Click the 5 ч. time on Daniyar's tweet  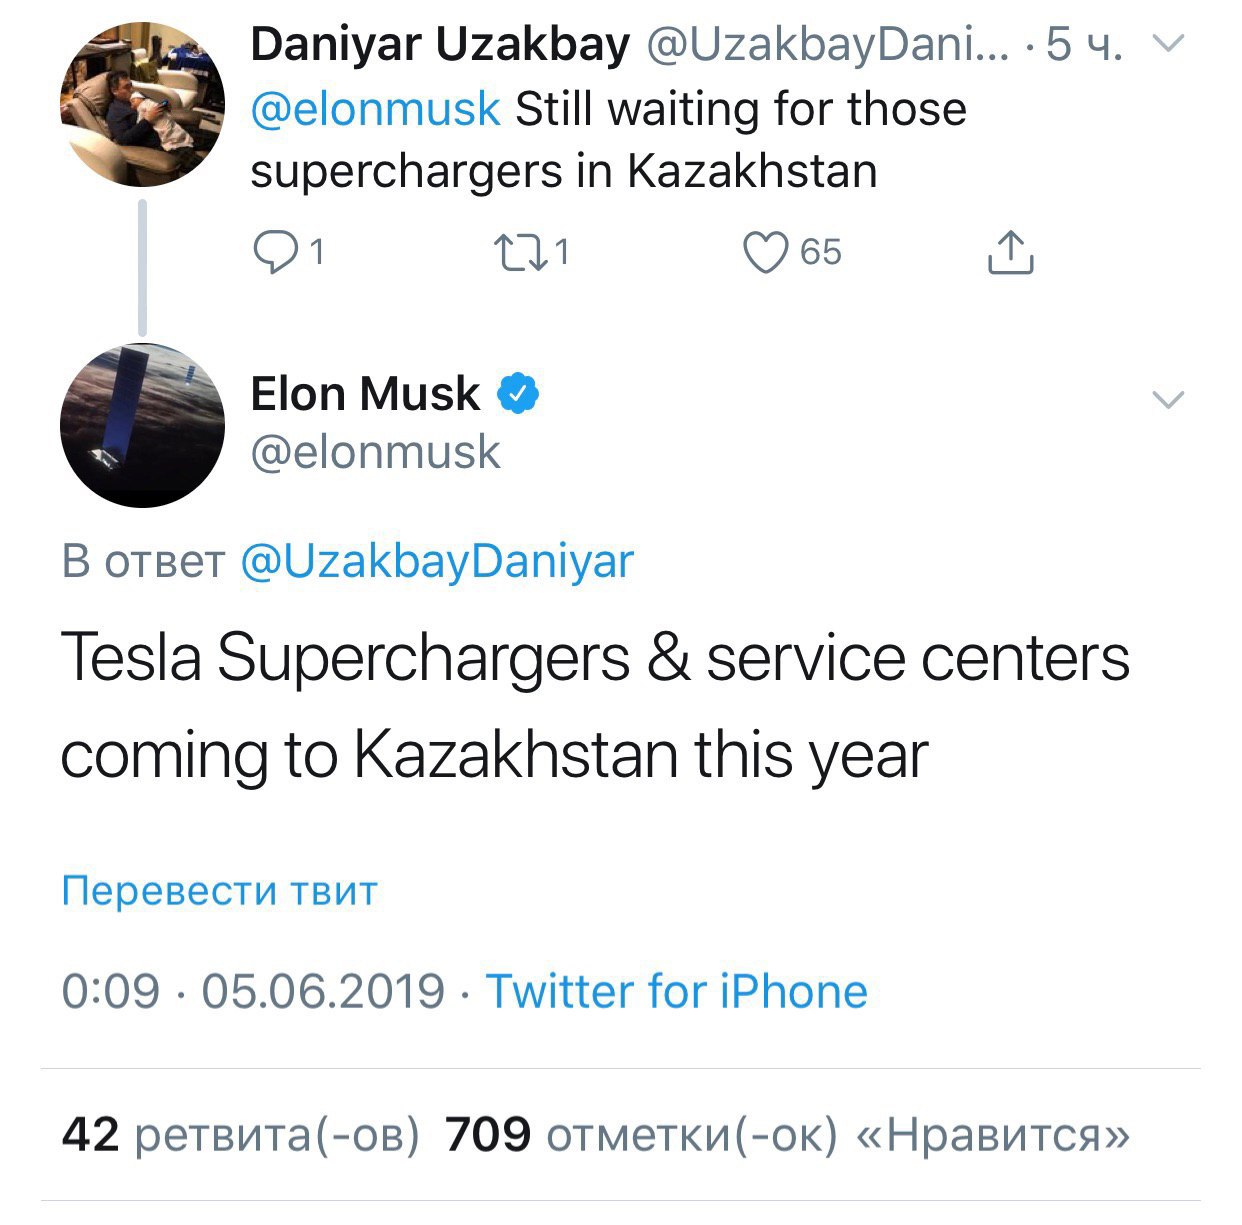coord(1084,44)
